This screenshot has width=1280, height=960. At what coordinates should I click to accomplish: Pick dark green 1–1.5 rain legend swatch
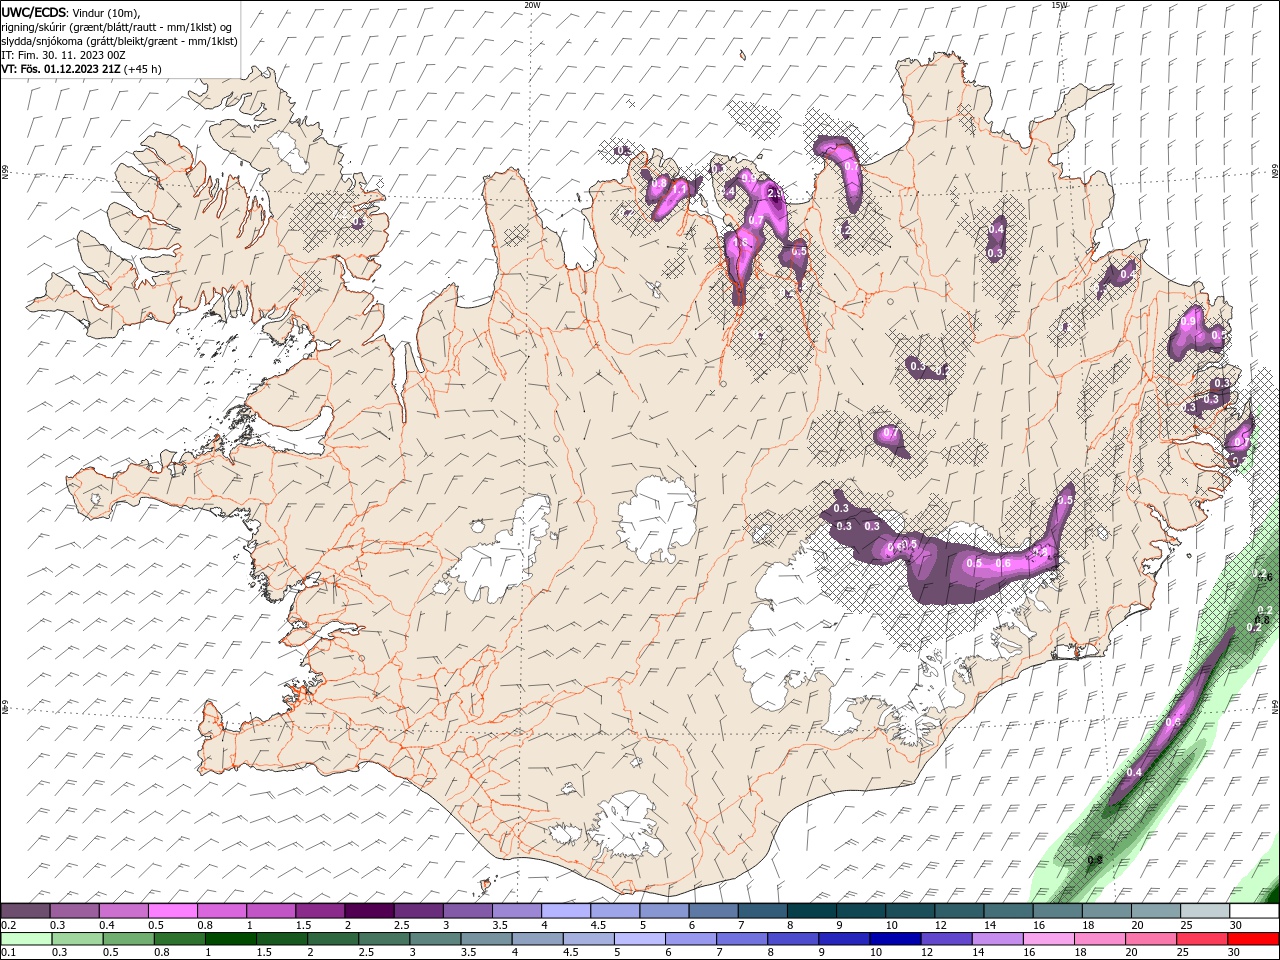[x=230, y=938]
